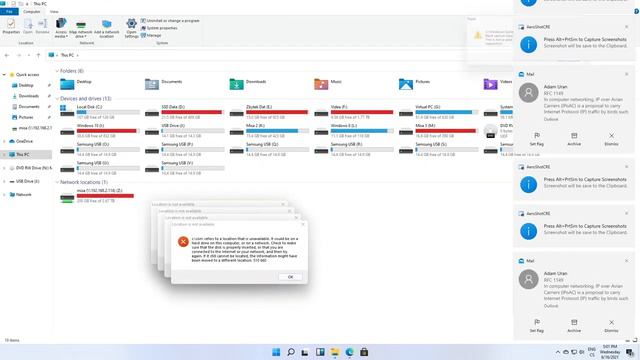Expand the OneDrive tree node

pos(4,141)
